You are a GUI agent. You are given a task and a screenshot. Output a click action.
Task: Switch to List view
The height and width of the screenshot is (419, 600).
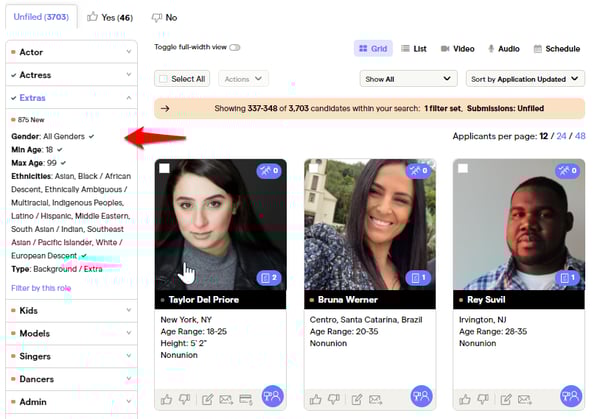click(x=414, y=49)
